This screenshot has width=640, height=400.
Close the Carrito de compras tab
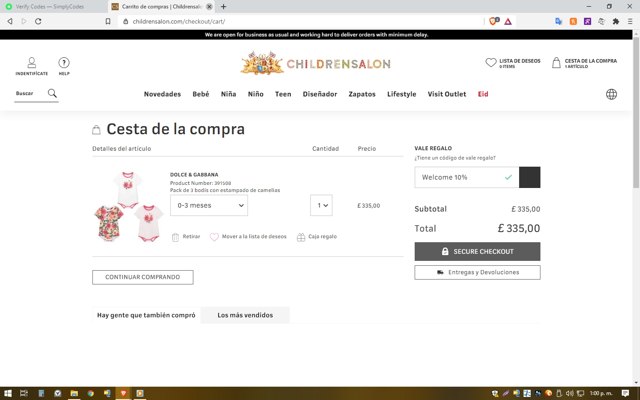[209, 7]
